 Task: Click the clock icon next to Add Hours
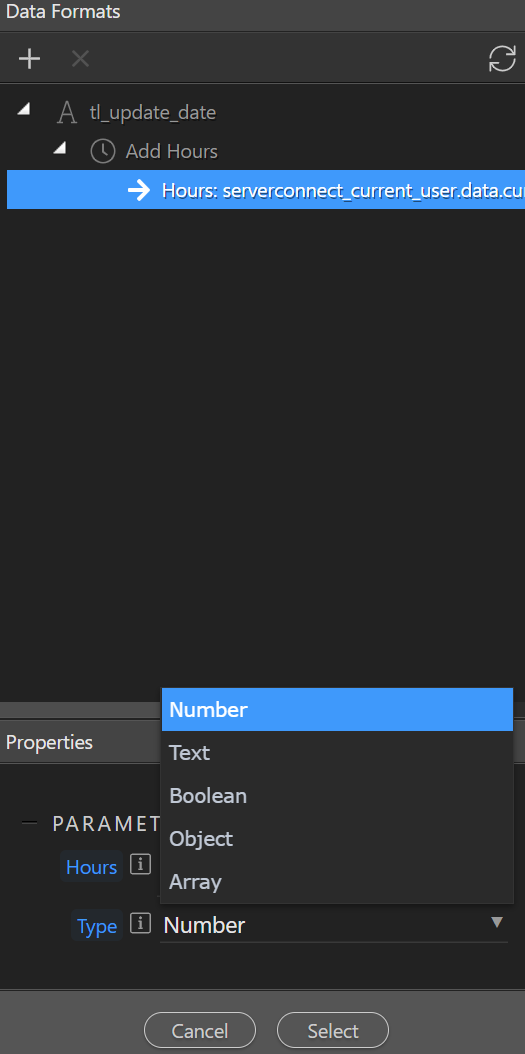click(x=103, y=151)
